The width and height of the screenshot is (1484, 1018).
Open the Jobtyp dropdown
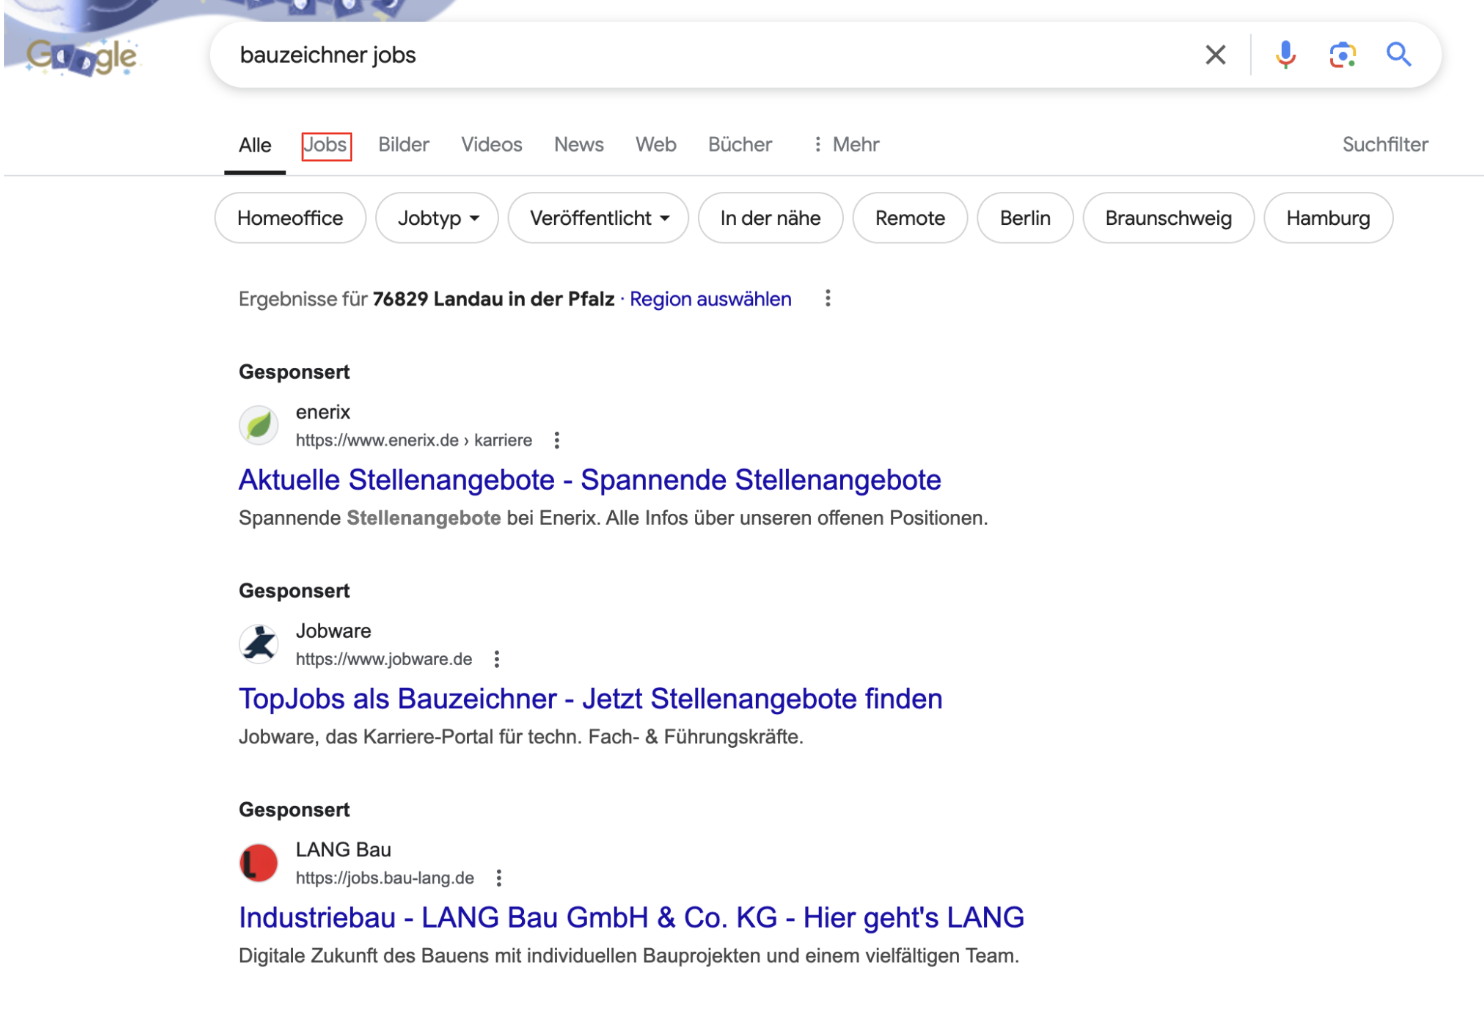[x=437, y=218]
